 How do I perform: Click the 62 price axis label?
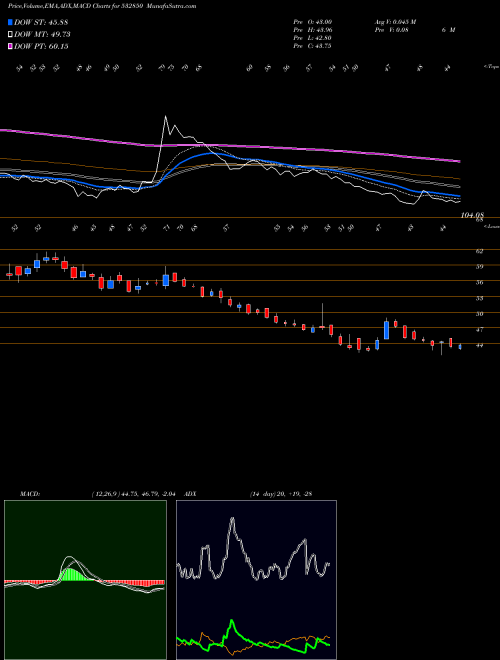coord(479,251)
